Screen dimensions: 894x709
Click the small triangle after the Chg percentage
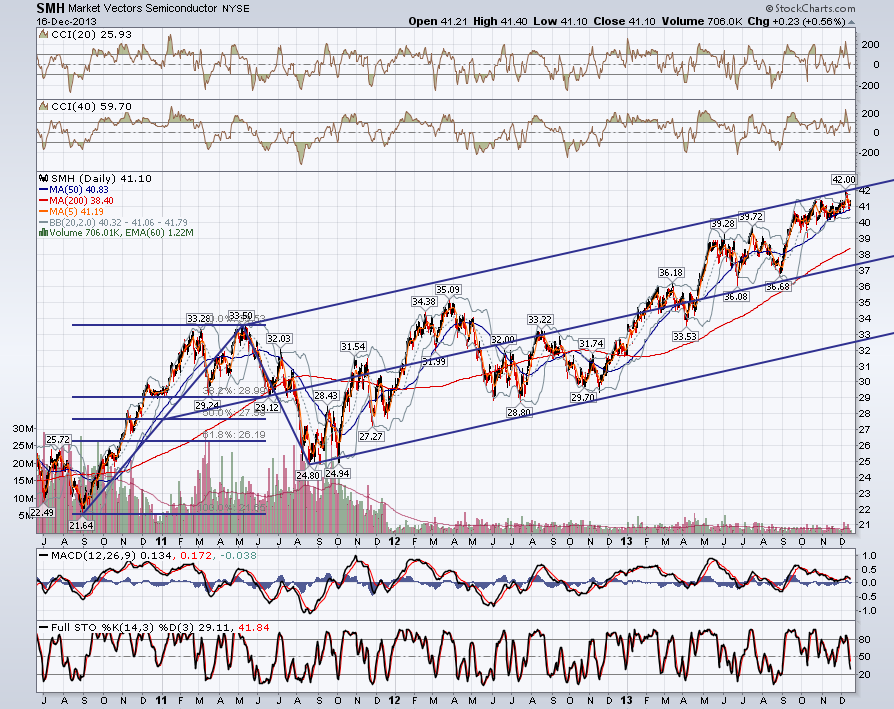click(851, 22)
